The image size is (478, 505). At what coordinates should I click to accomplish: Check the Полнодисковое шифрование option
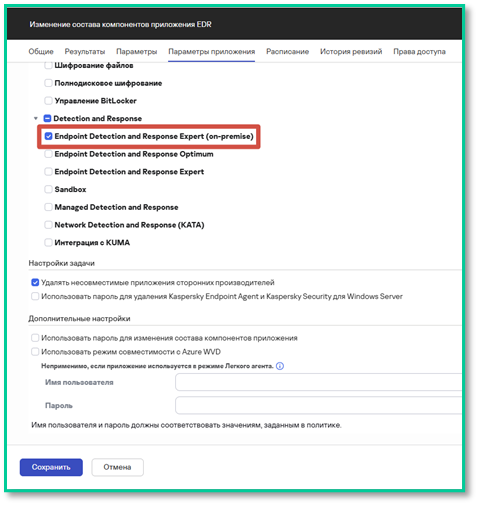(48, 83)
